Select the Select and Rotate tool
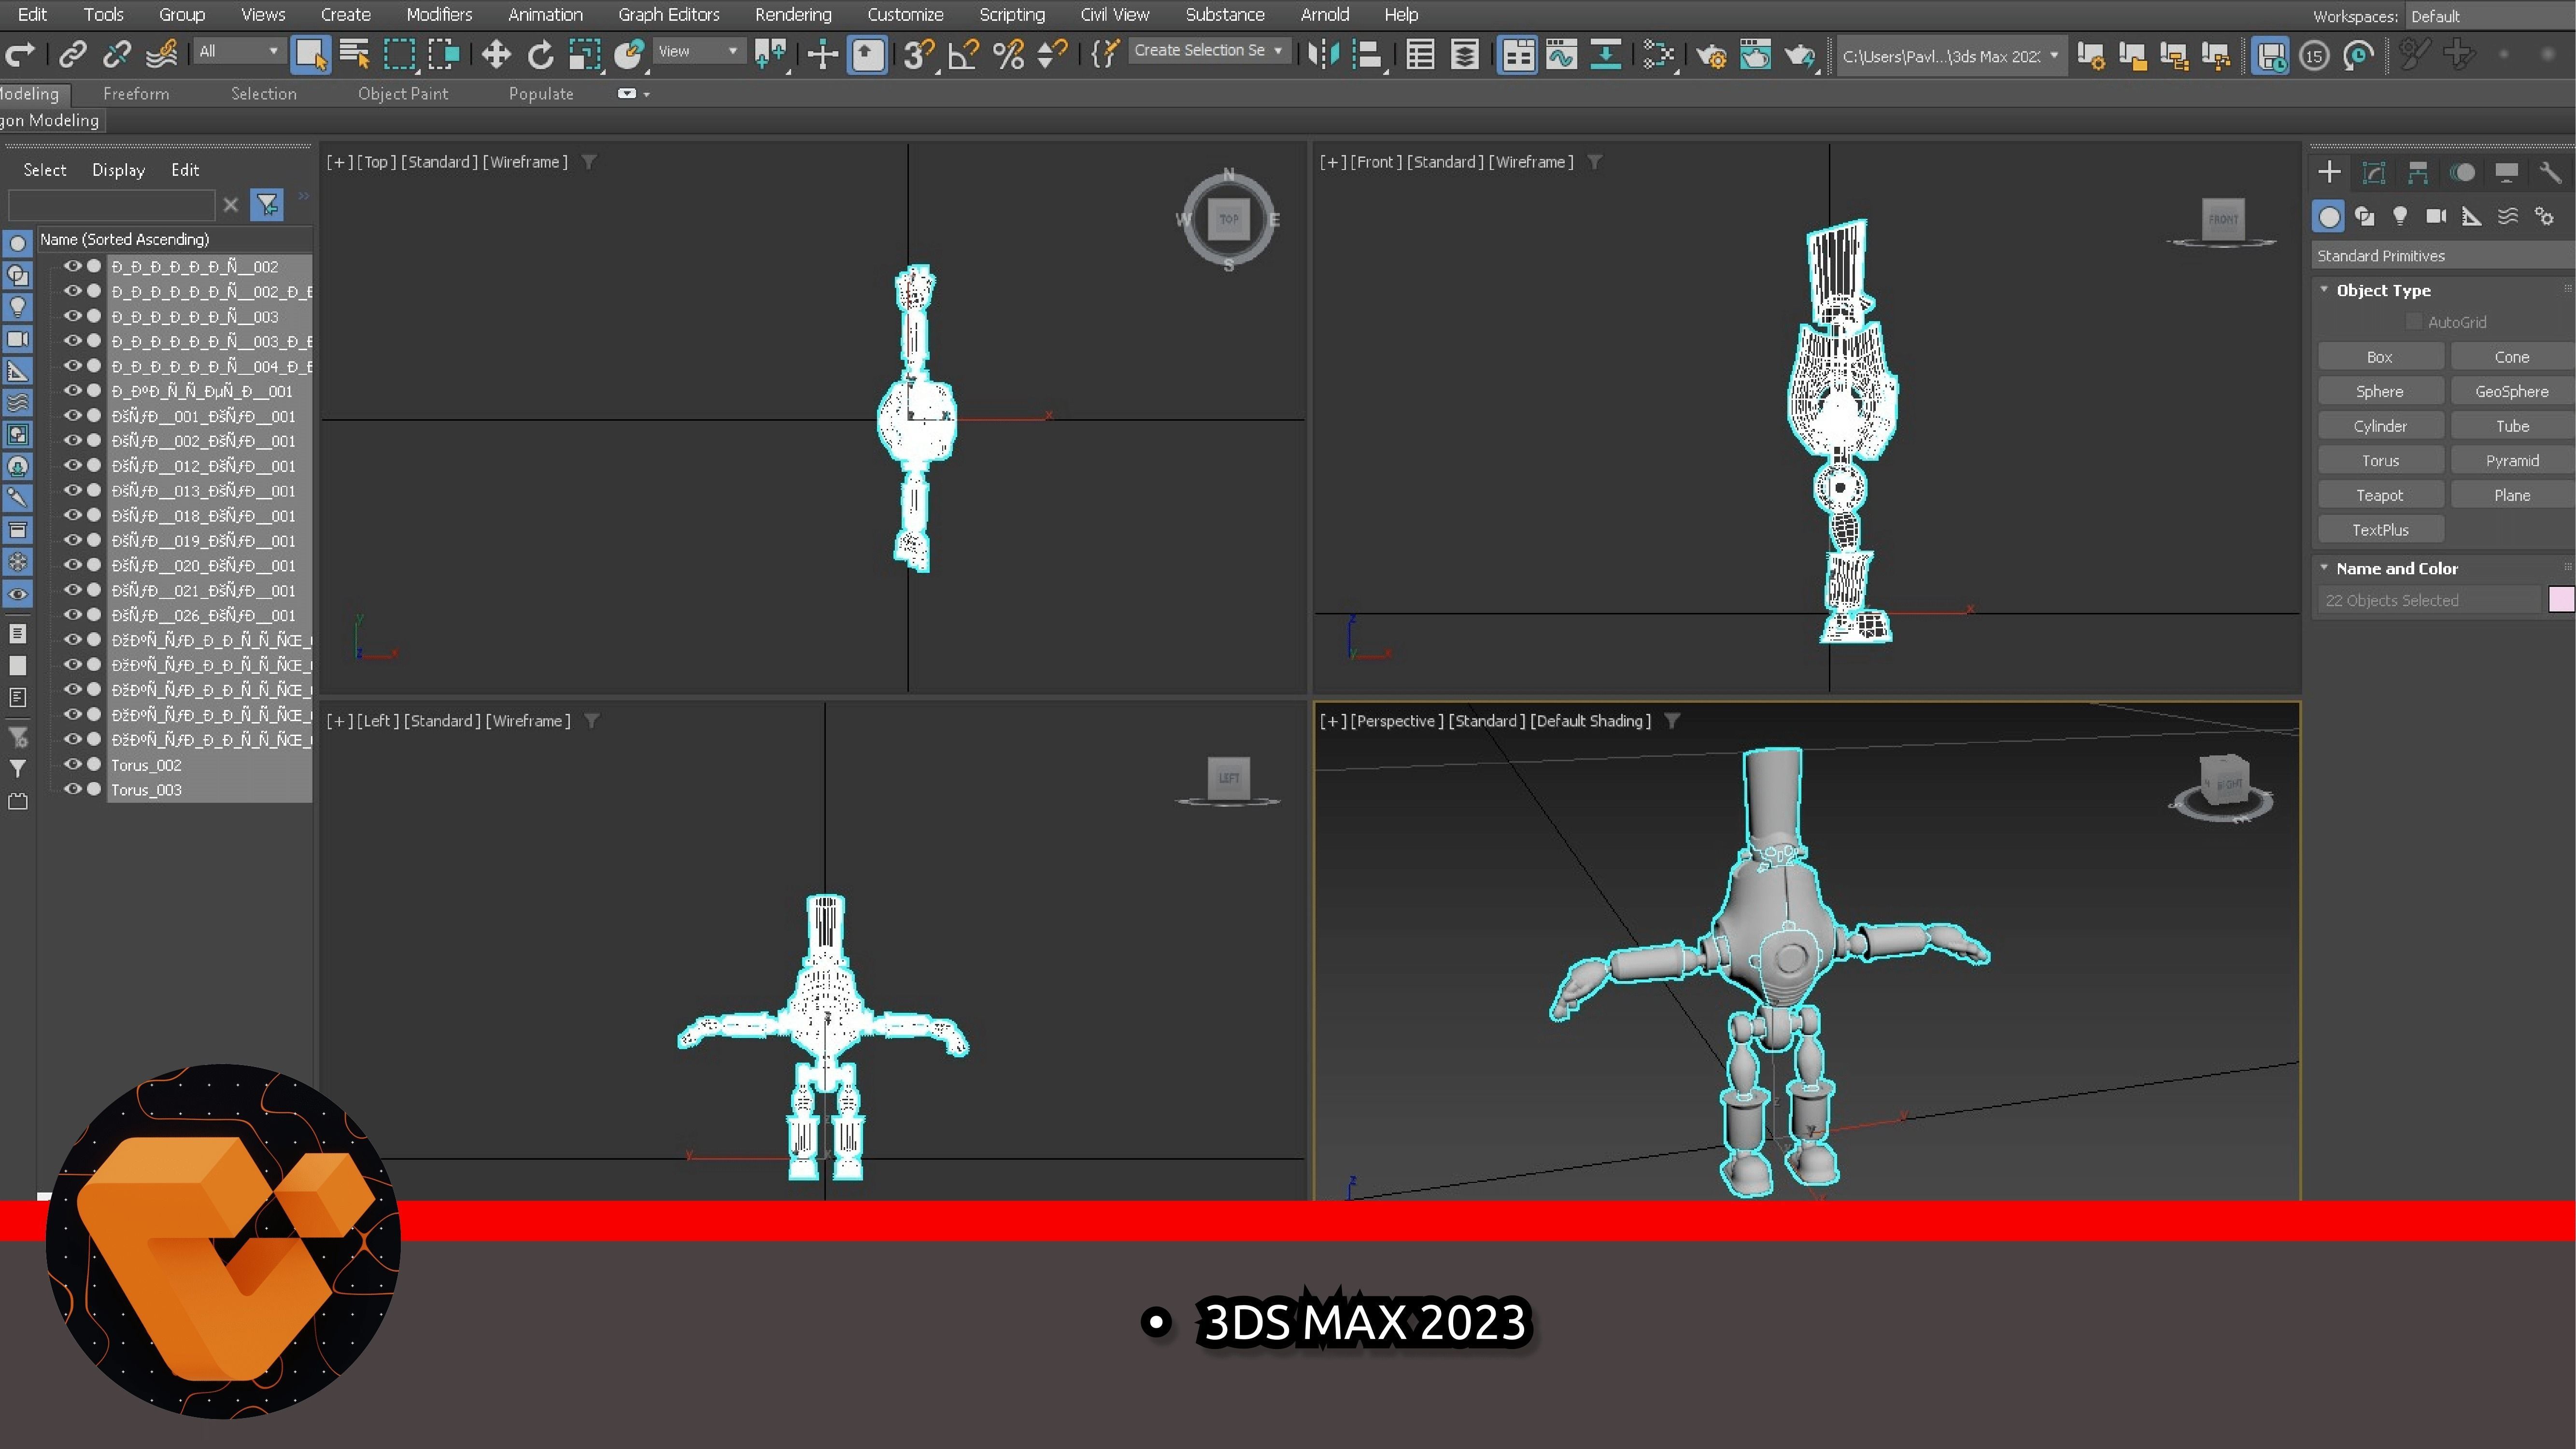The image size is (2576, 1449). [x=540, y=54]
